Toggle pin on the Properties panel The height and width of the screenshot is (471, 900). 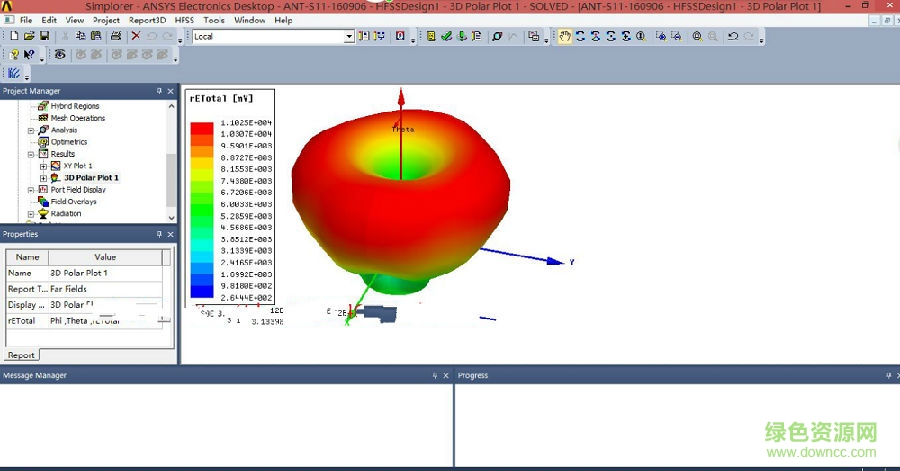pyautogui.click(x=158, y=234)
